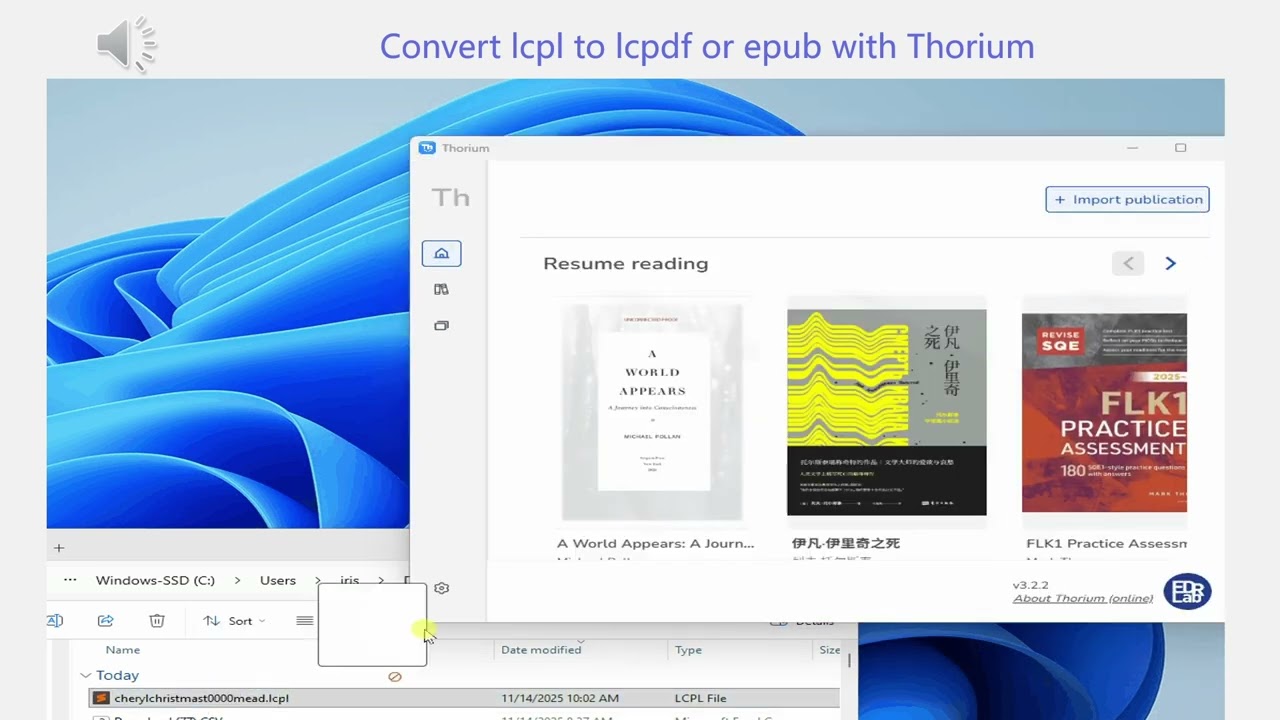
Task: Click Resume reading heading
Action: point(626,263)
